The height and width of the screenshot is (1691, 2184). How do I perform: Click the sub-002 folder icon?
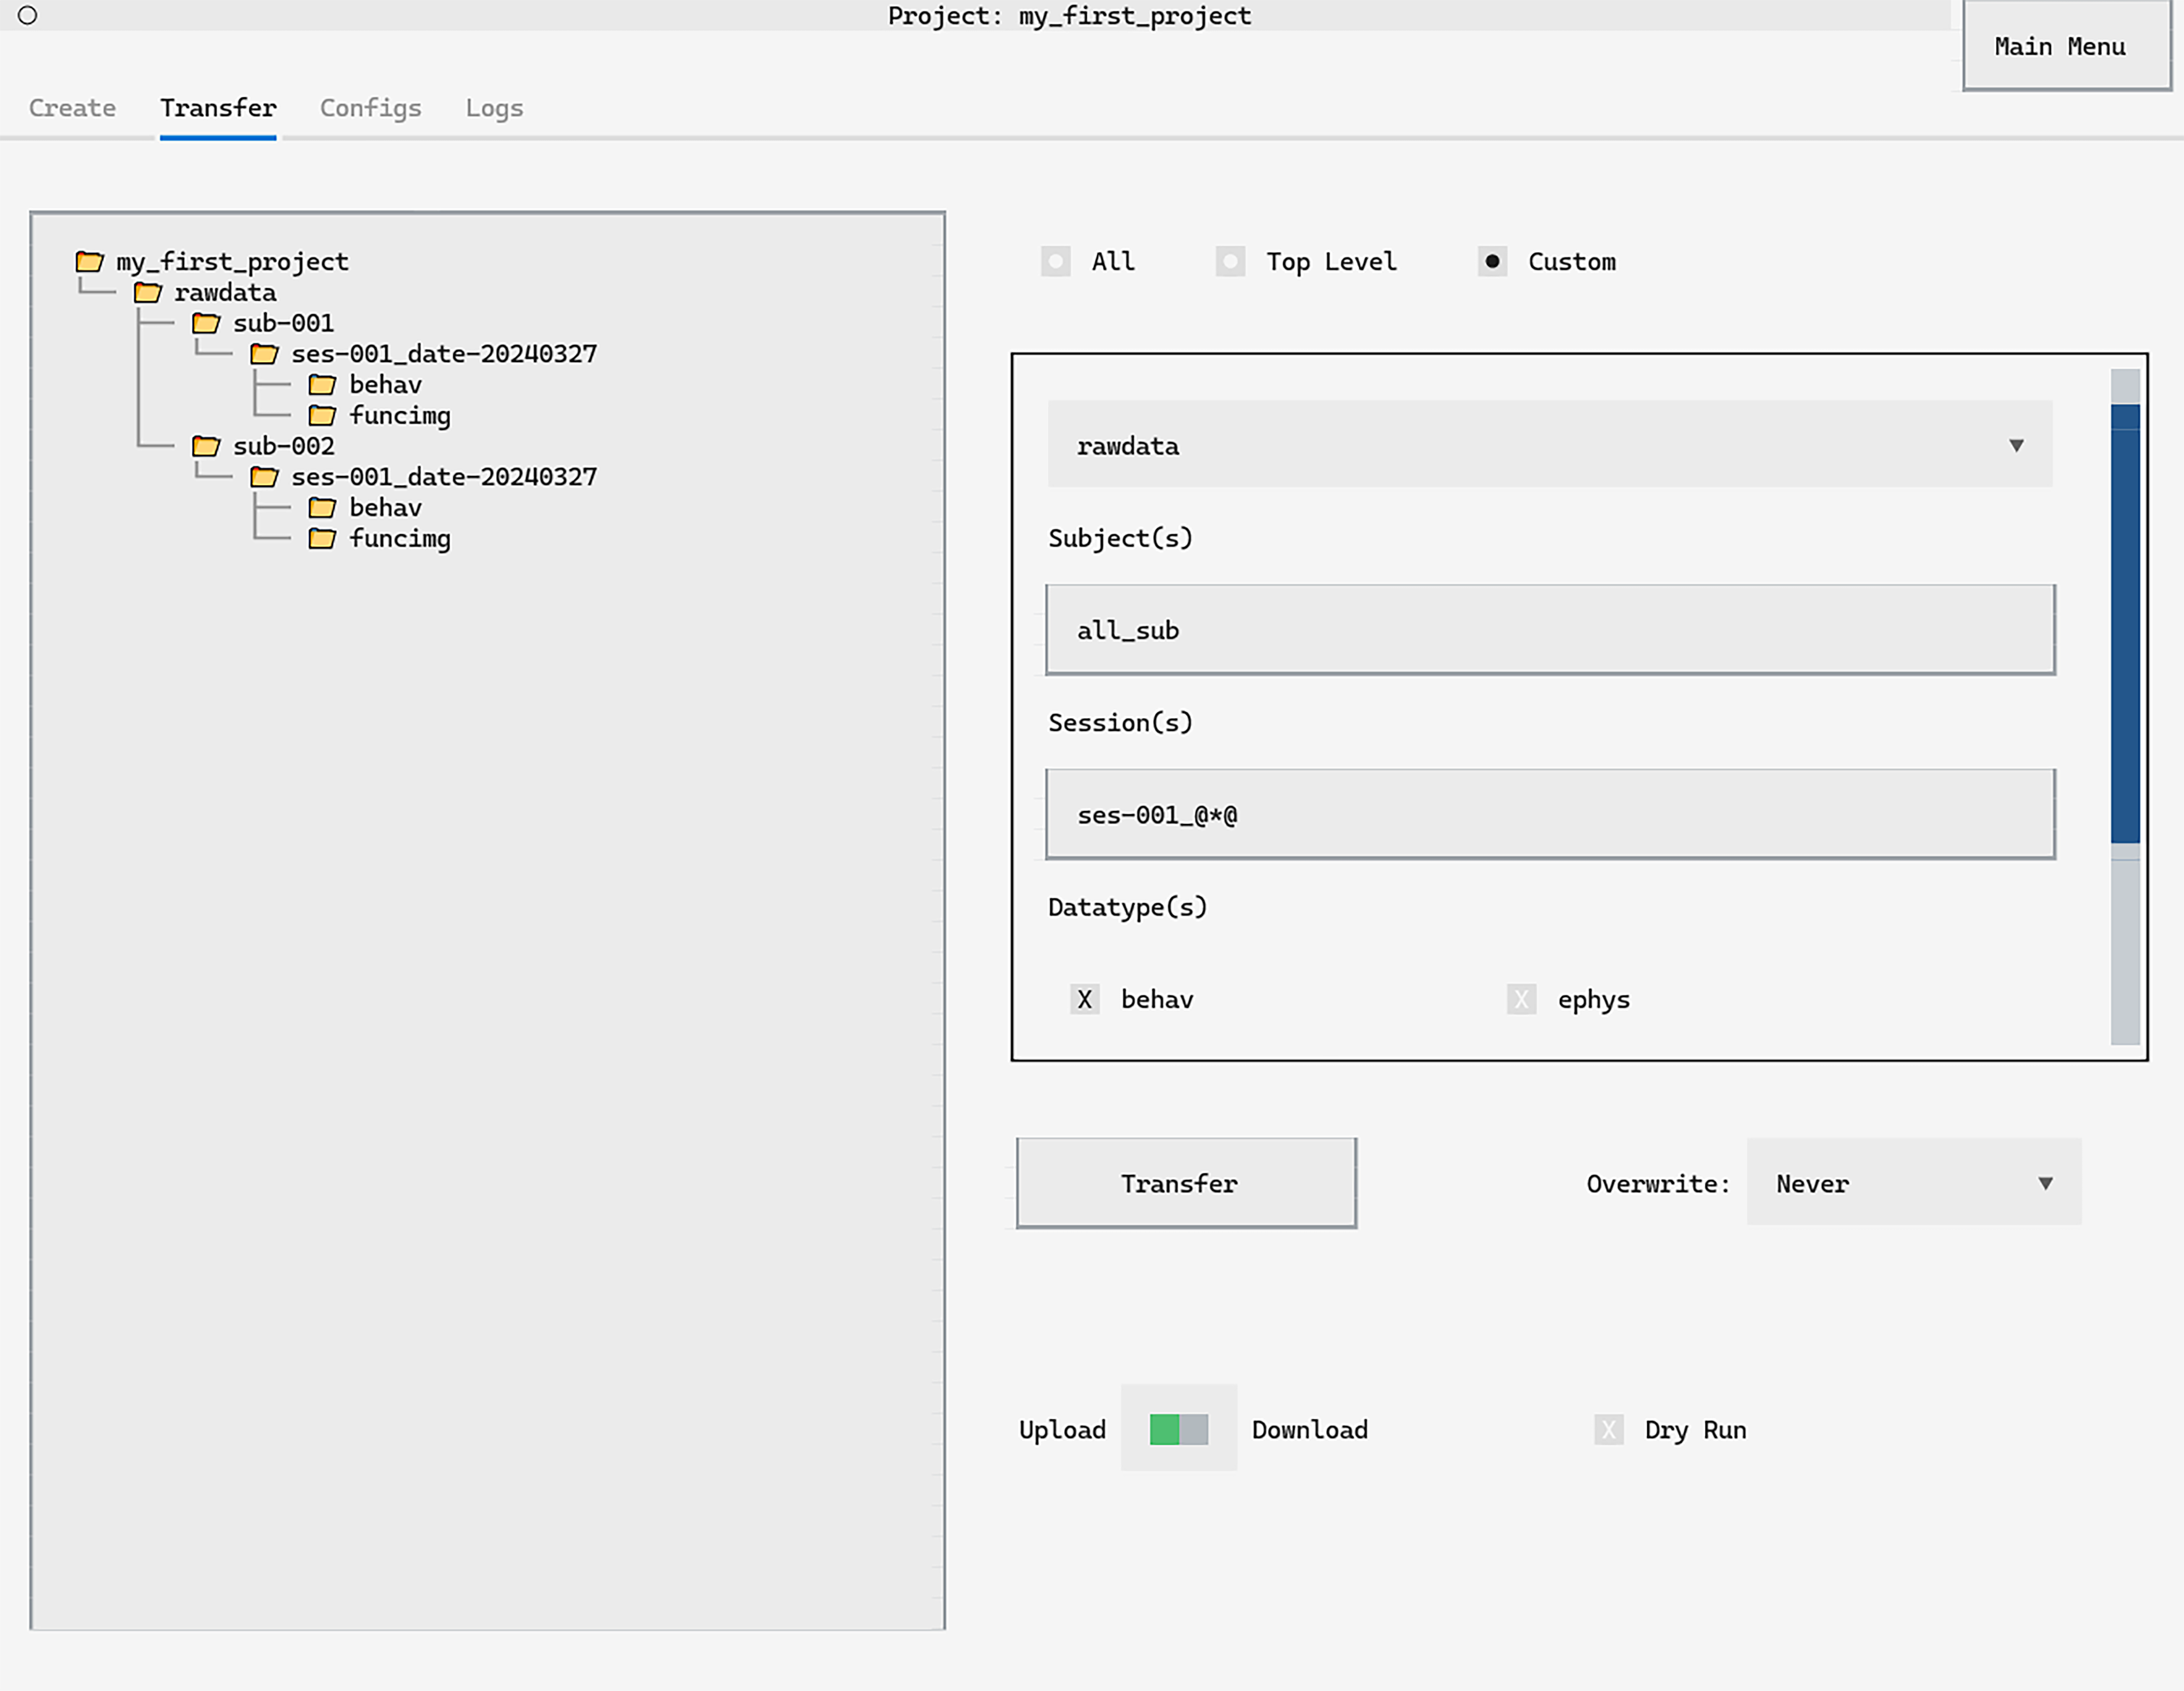(x=206, y=446)
